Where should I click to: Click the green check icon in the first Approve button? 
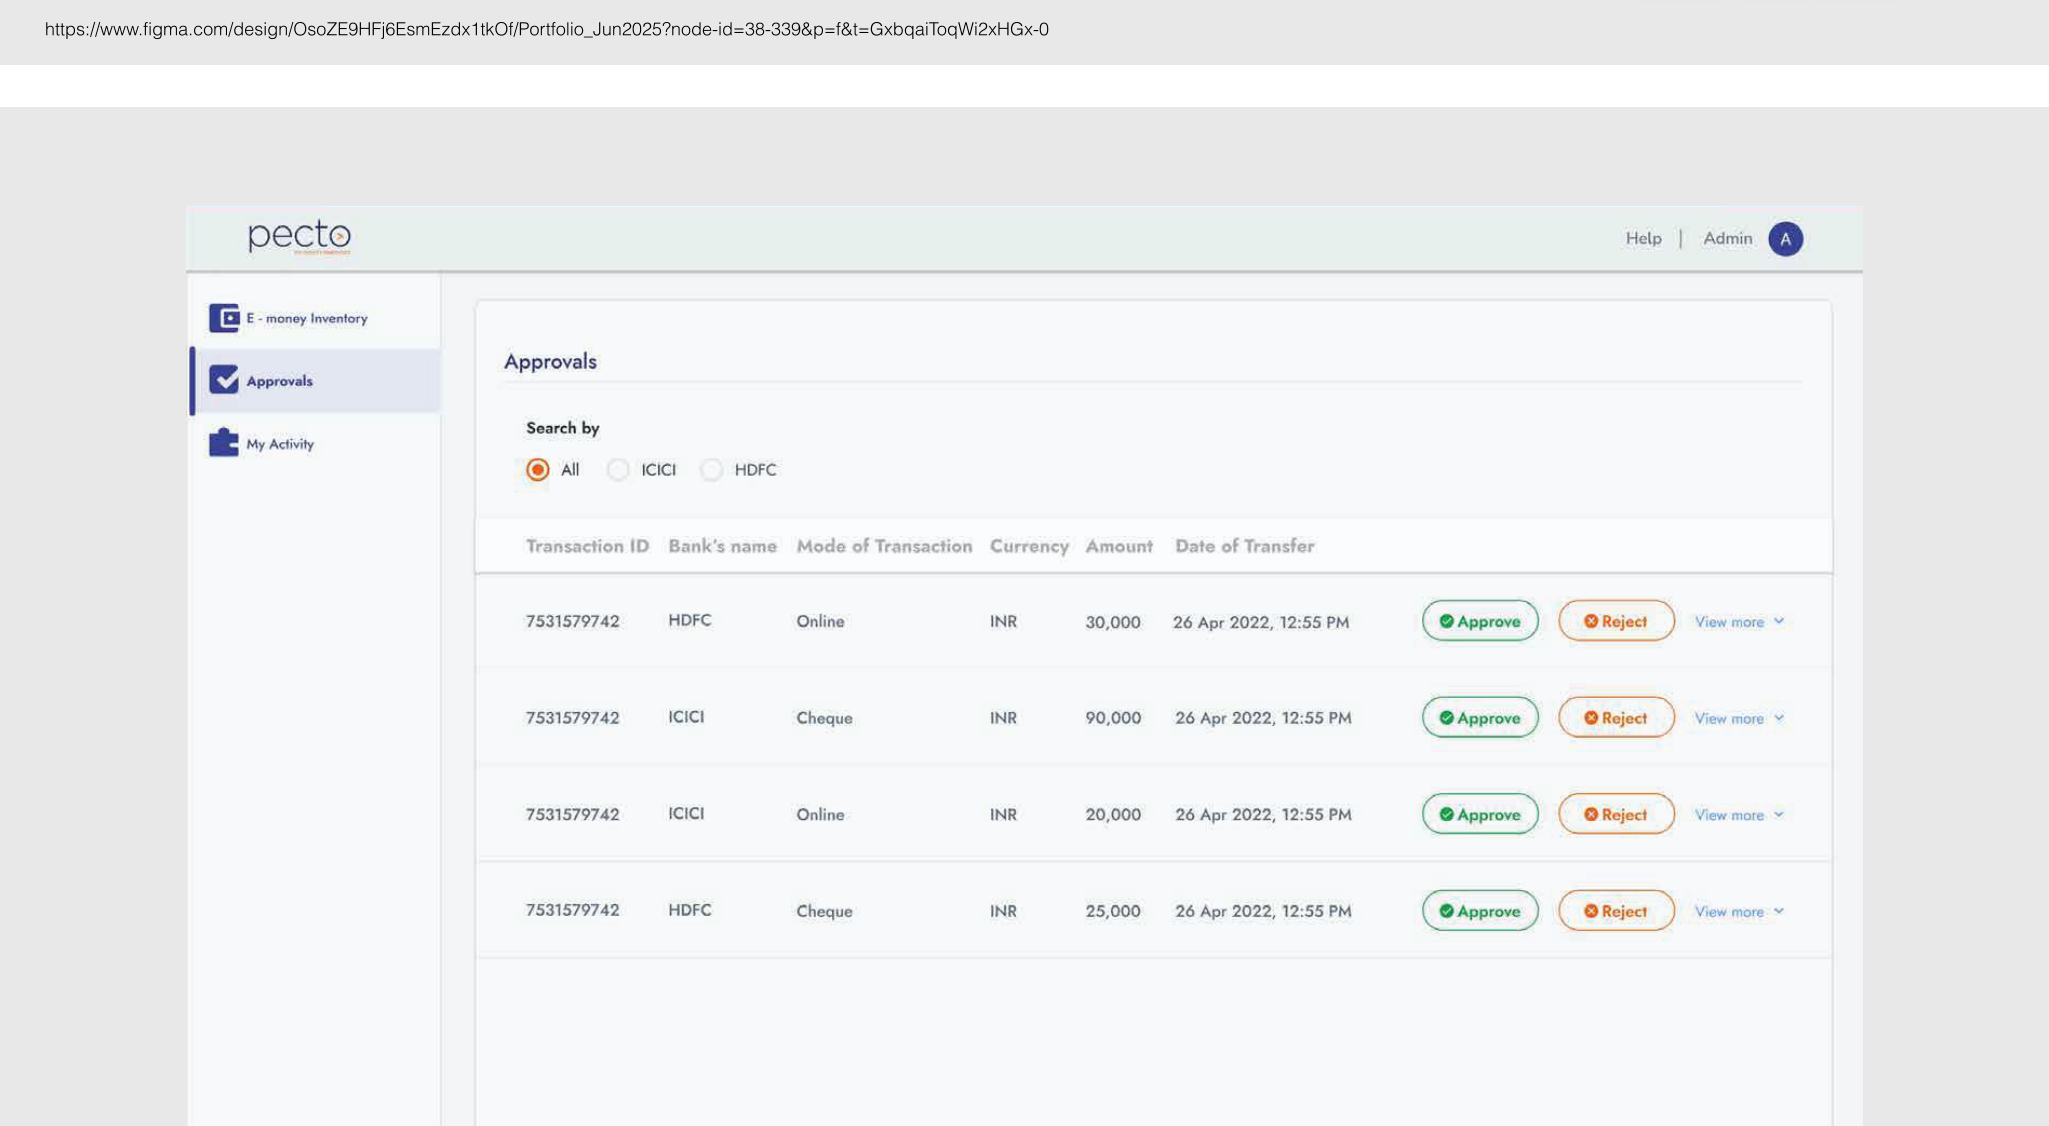(1446, 621)
